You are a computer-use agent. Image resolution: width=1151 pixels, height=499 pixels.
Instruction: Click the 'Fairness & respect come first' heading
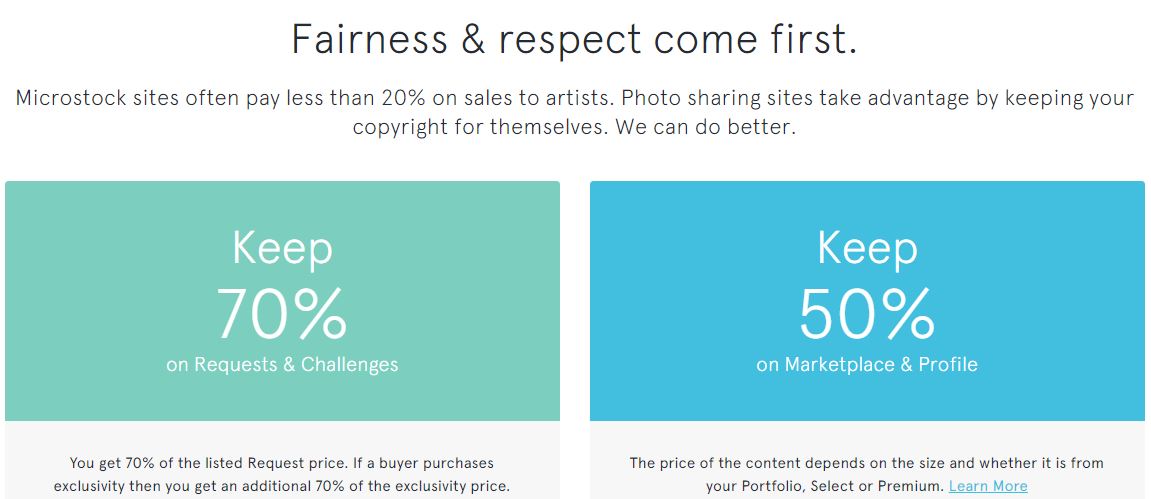click(x=574, y=39)
